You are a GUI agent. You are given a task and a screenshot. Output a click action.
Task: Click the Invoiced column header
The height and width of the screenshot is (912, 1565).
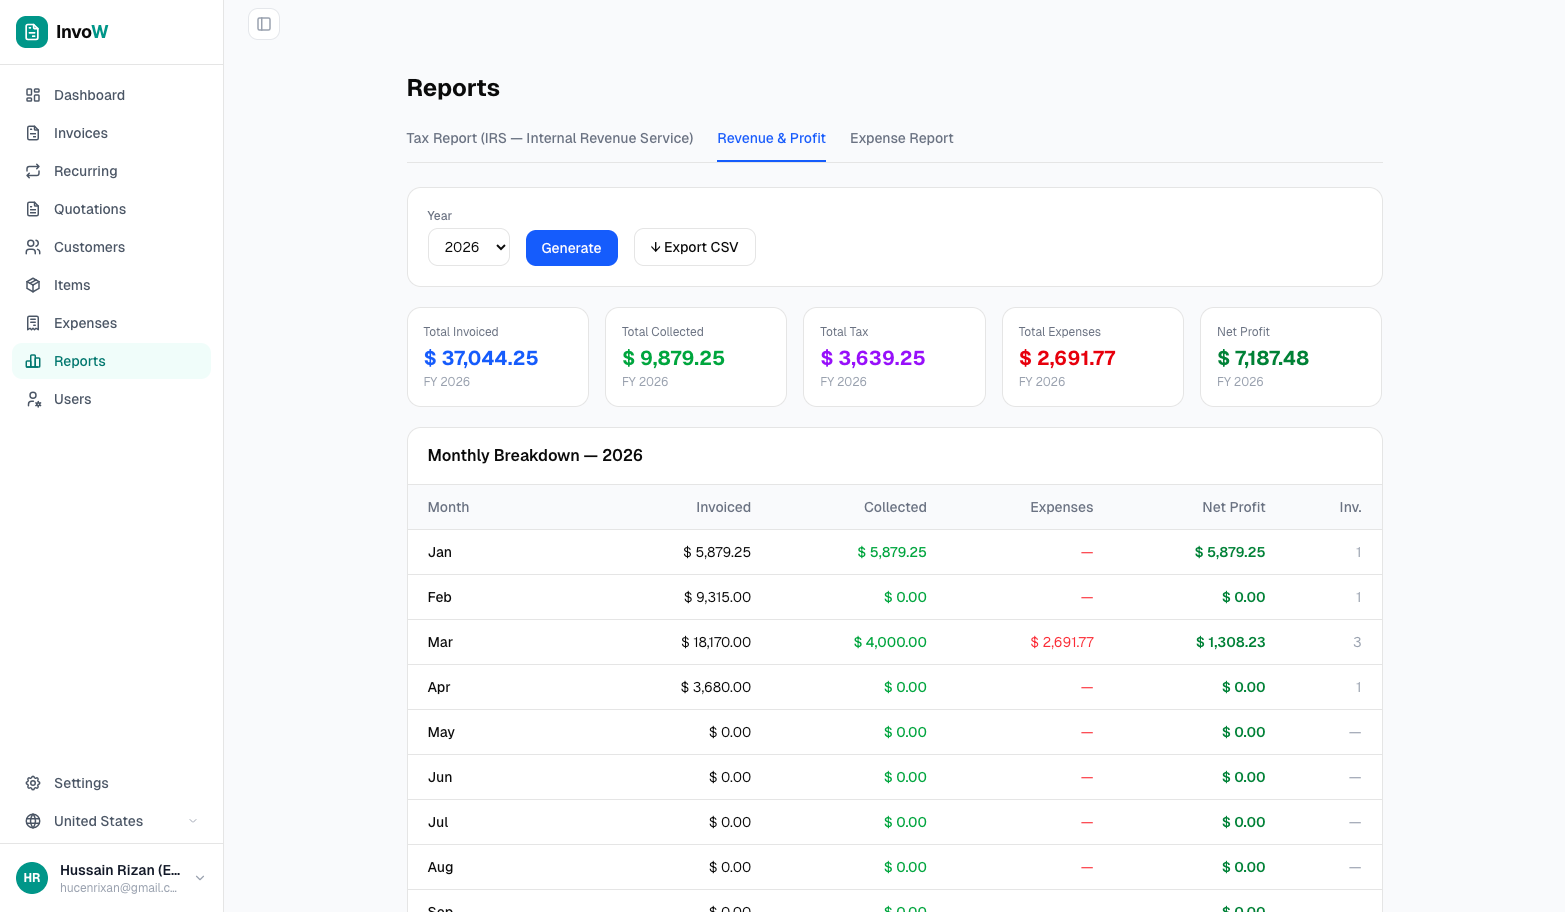tap(723, 507)
